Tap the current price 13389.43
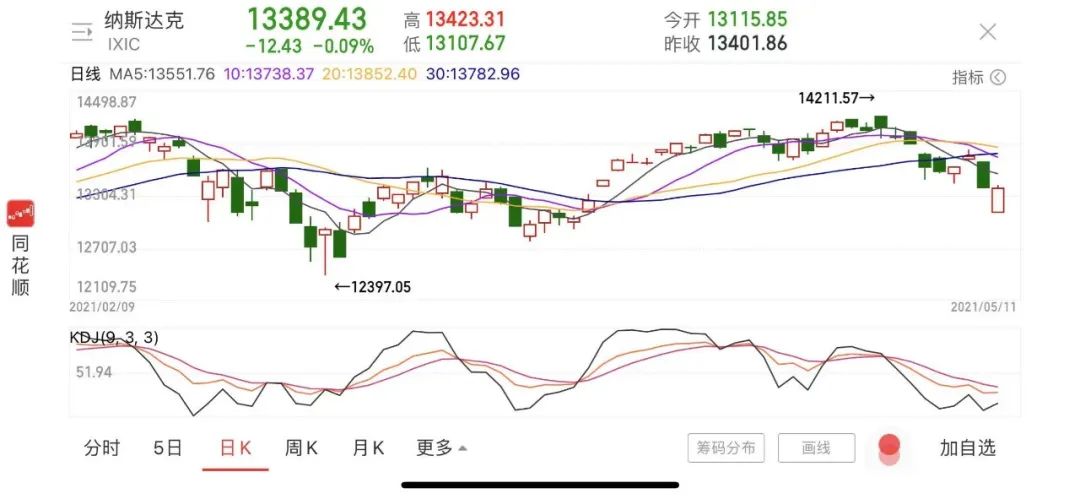1080x499 pixels. (307, 19)
